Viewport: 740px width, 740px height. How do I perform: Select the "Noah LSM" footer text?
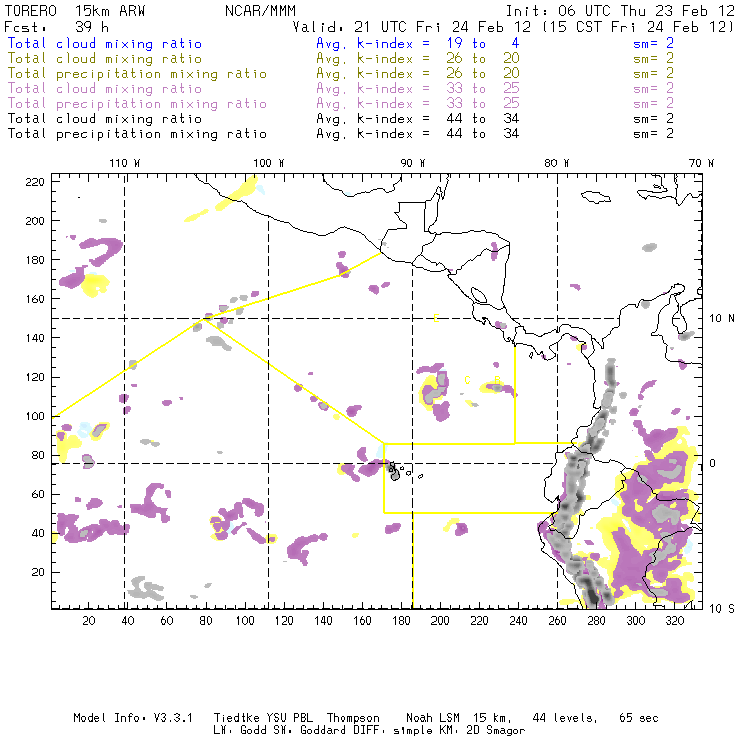[x=433, y=718]
